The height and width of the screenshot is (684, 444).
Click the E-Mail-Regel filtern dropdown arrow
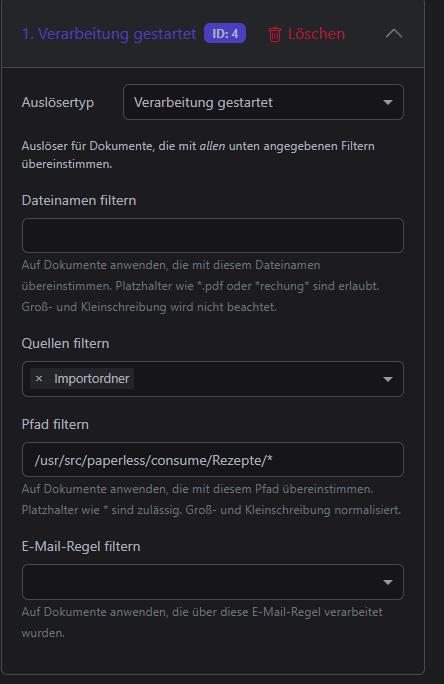tap(388, 582)
